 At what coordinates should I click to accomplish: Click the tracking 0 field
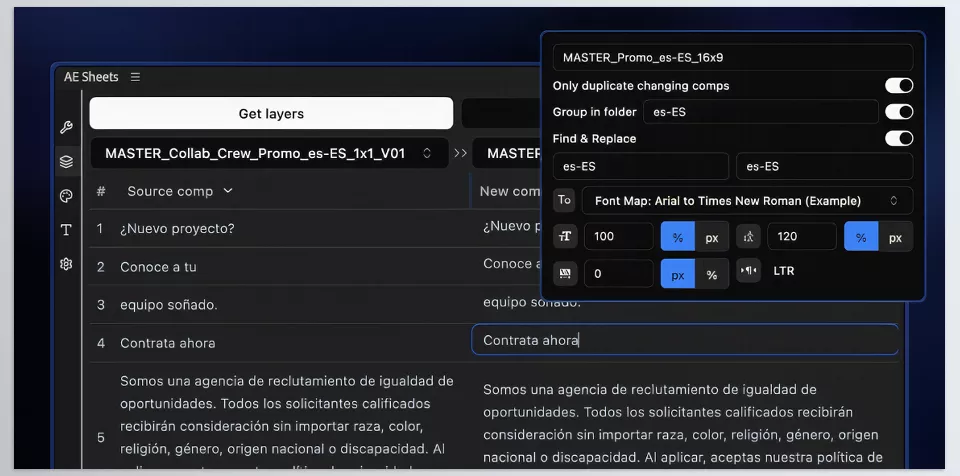619,273
